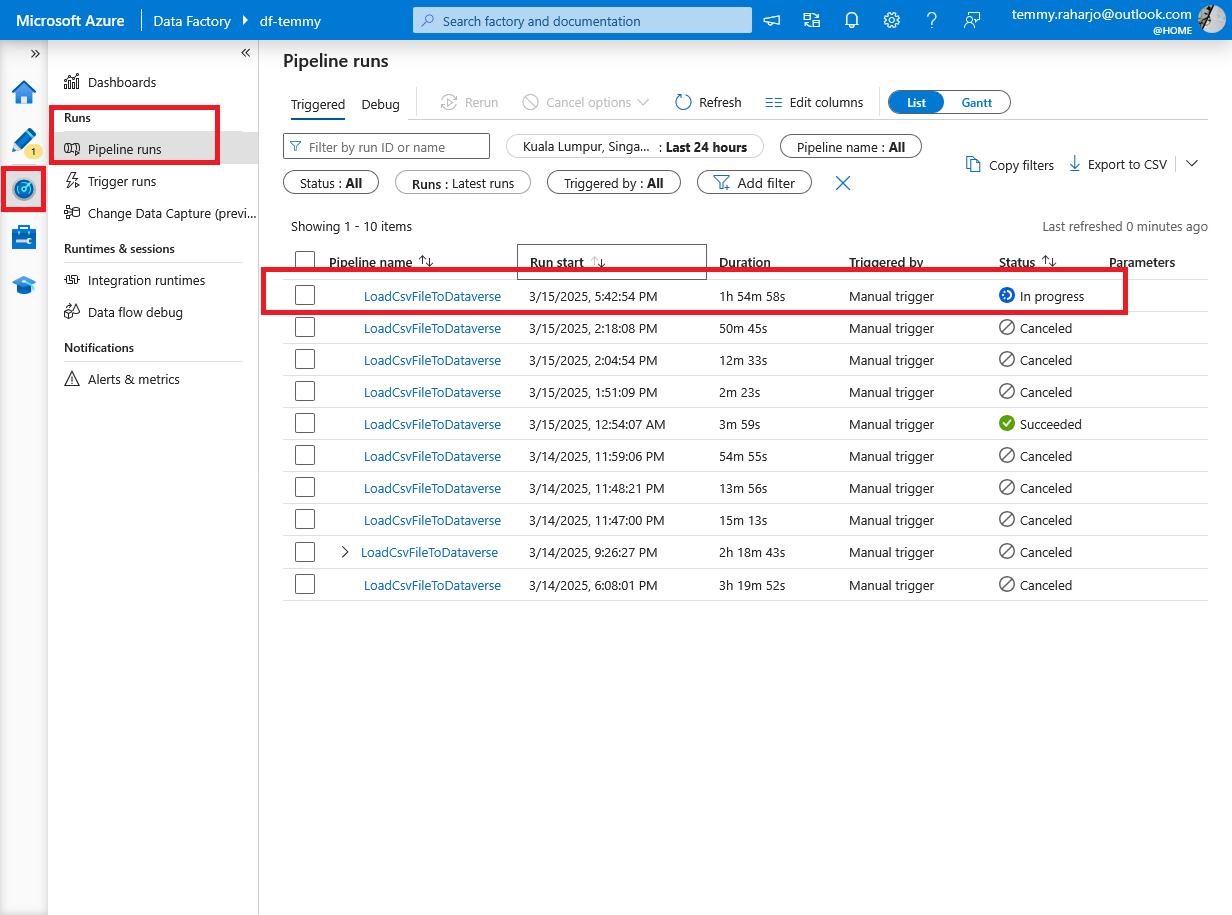Viewport: 1232px width, 915px height.
Task: Check the row started 11:59:06 PM
Action: point(305,455)
